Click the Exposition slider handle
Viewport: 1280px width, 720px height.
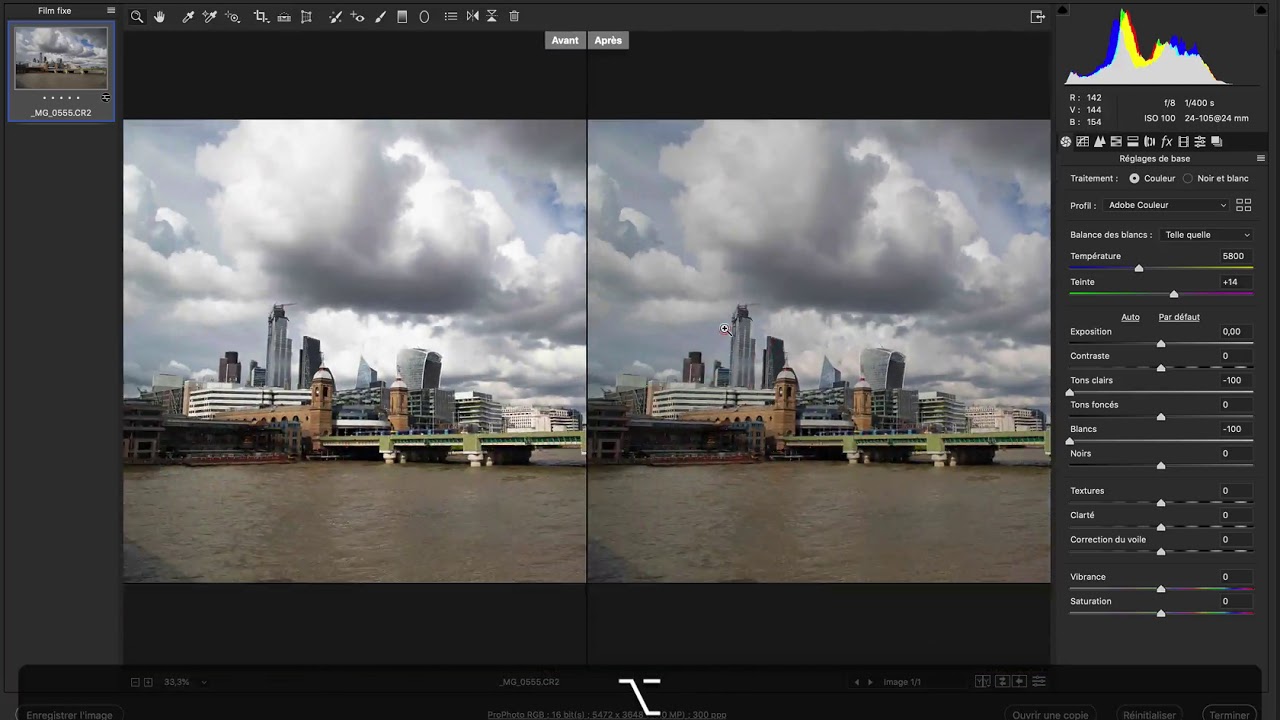(x=1161, y=343)
